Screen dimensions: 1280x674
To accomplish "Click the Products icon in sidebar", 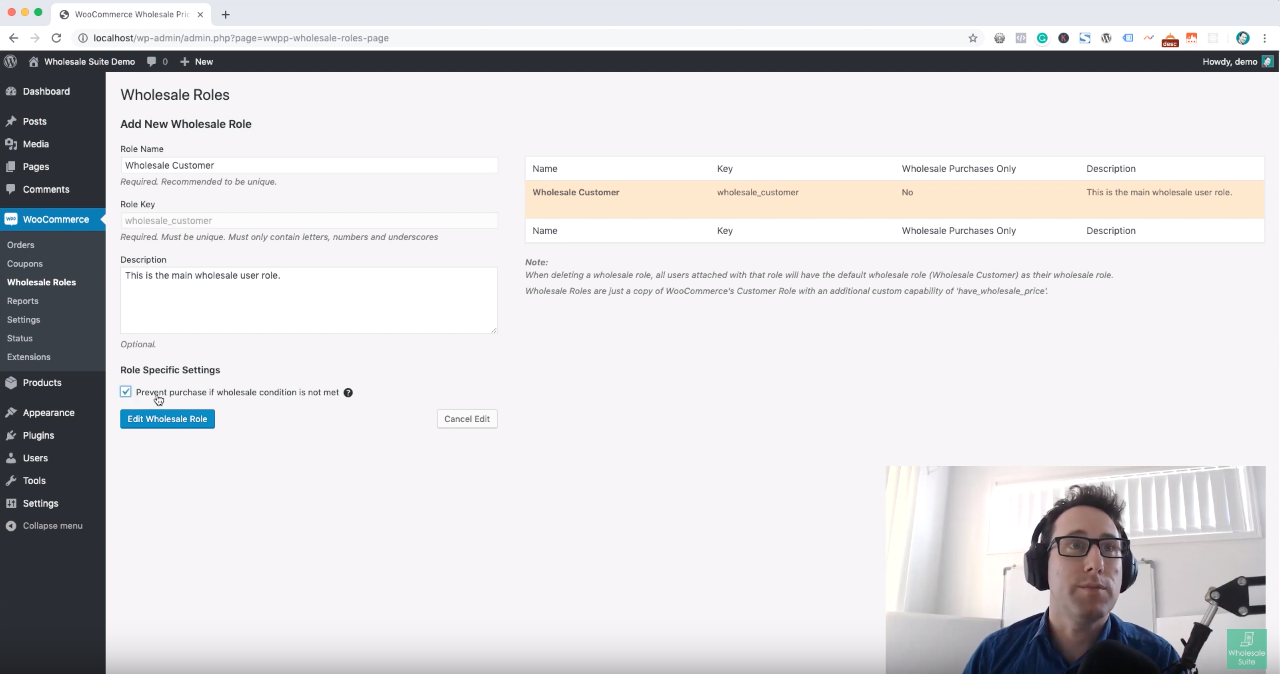I will click(11, 382).
